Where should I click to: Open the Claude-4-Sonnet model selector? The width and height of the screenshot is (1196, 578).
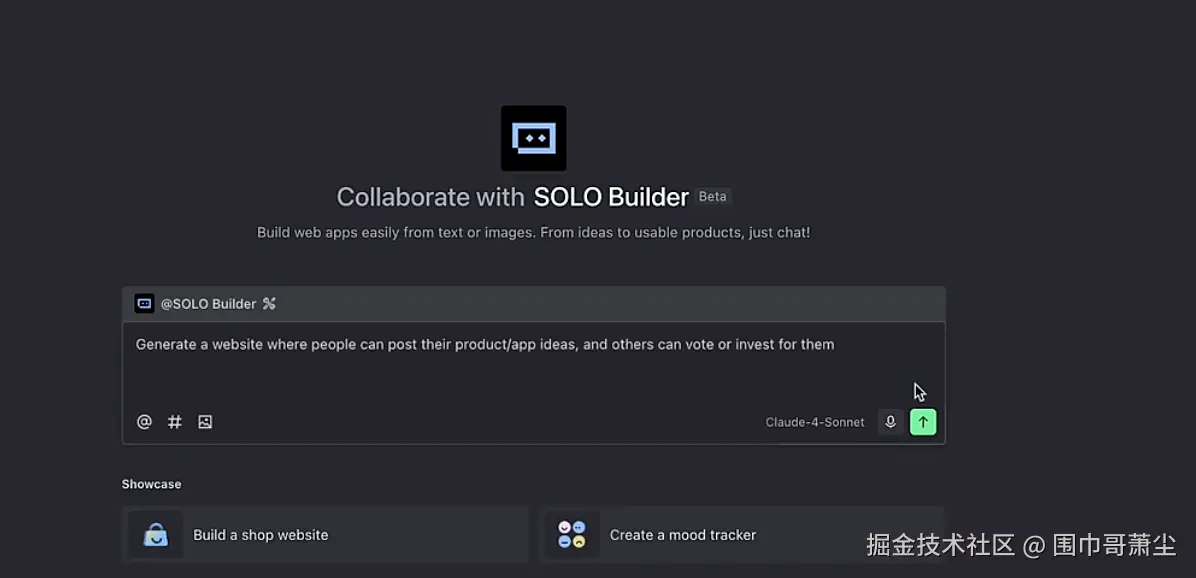[815, 422]
